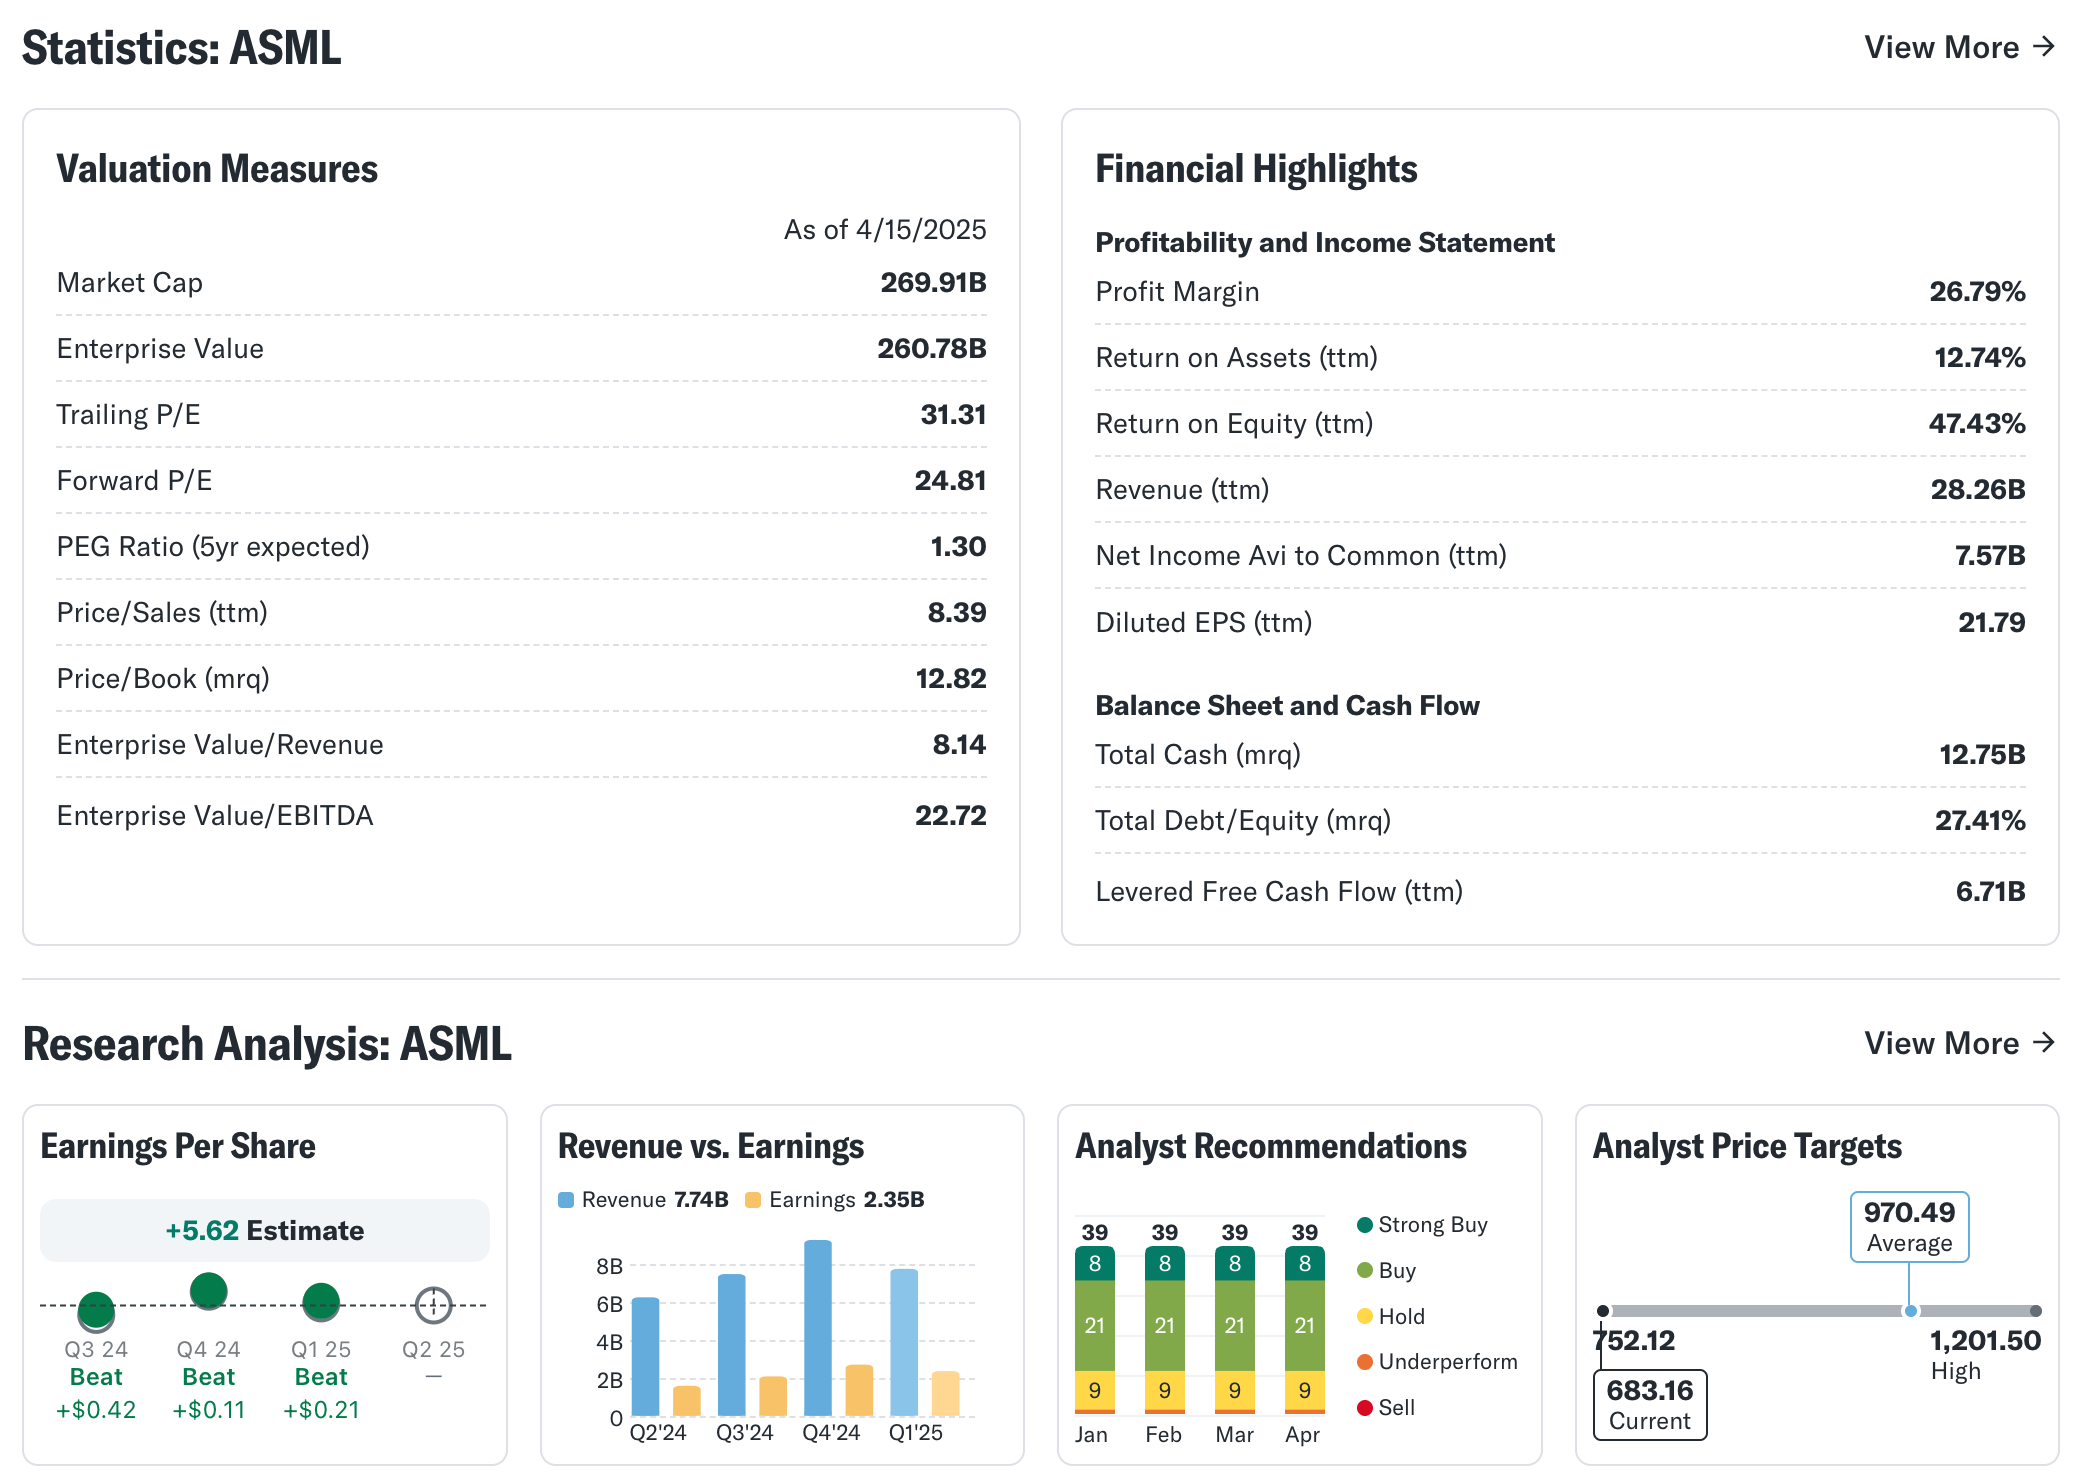Click the Q2 25 upcoming estimate circle

(433, 1305)
